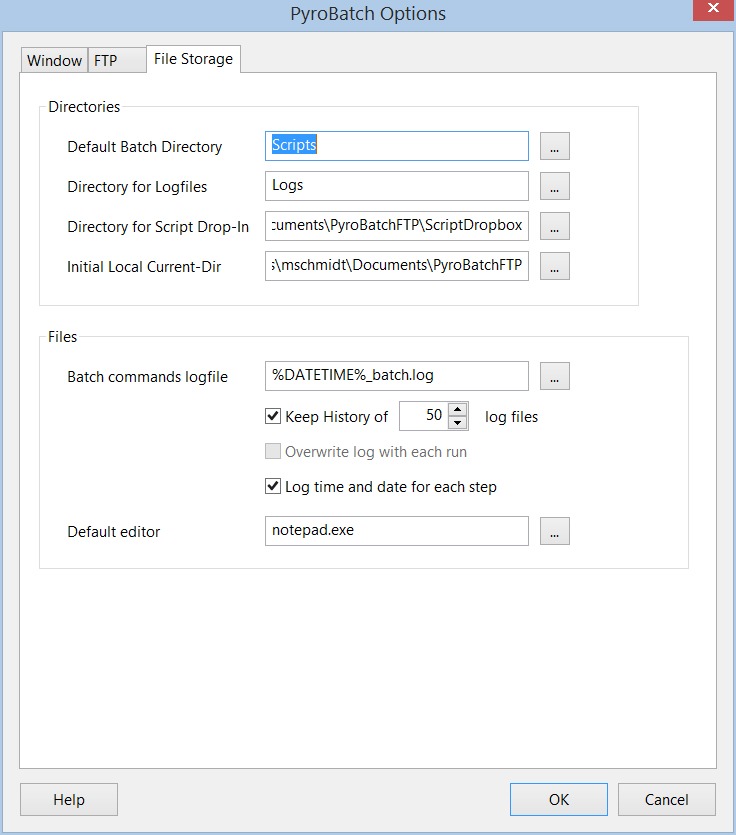
Task: Click the Script Drop-In directory field
Action: click(x=397, y=226)
